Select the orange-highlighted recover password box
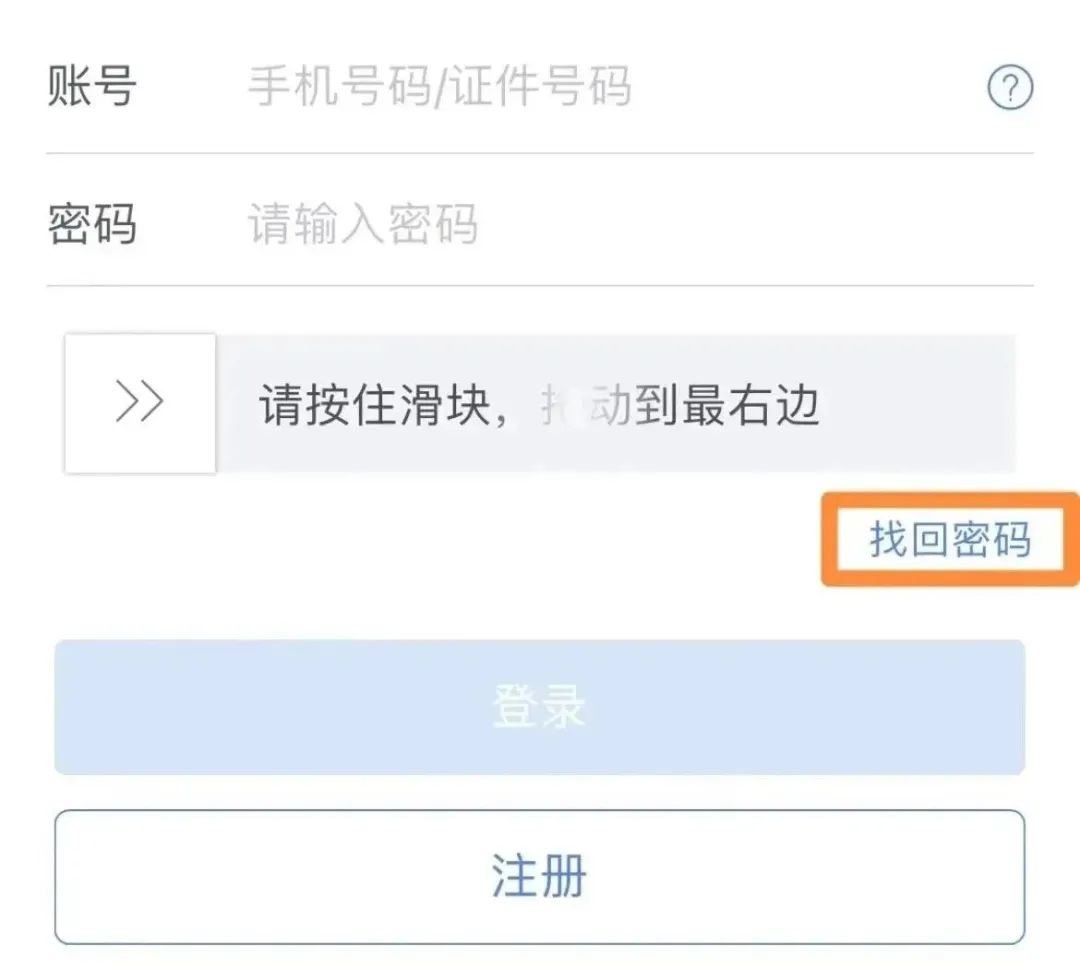Screen dimensions: 1080x967 [950, 539]
